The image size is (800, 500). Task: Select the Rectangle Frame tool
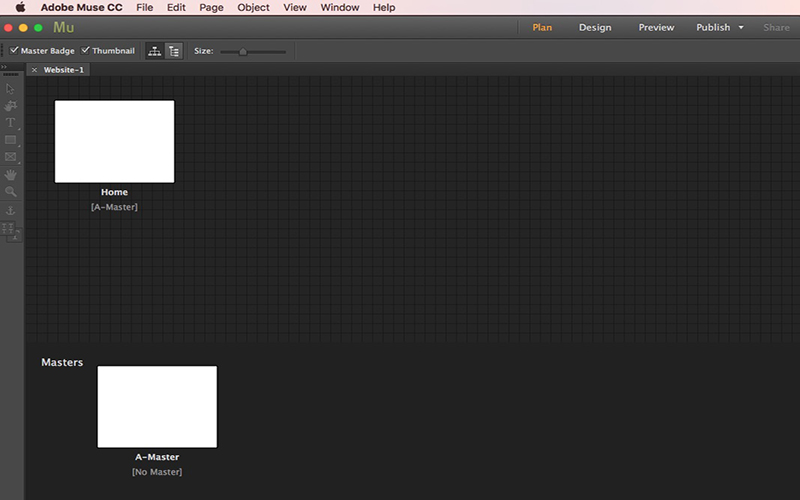coord(10,157)
